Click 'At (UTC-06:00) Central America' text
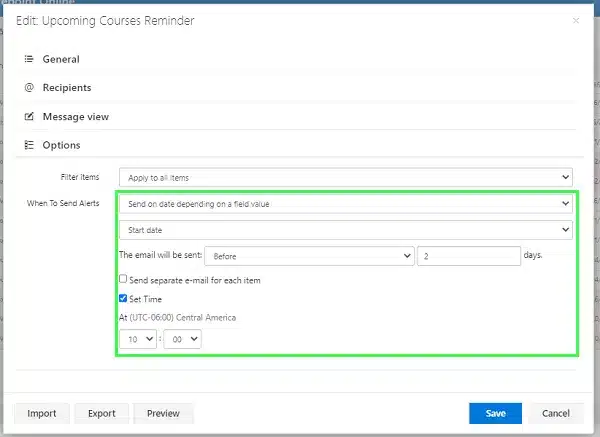Screen dimensions: 600x437 click(x=177, y=318)
